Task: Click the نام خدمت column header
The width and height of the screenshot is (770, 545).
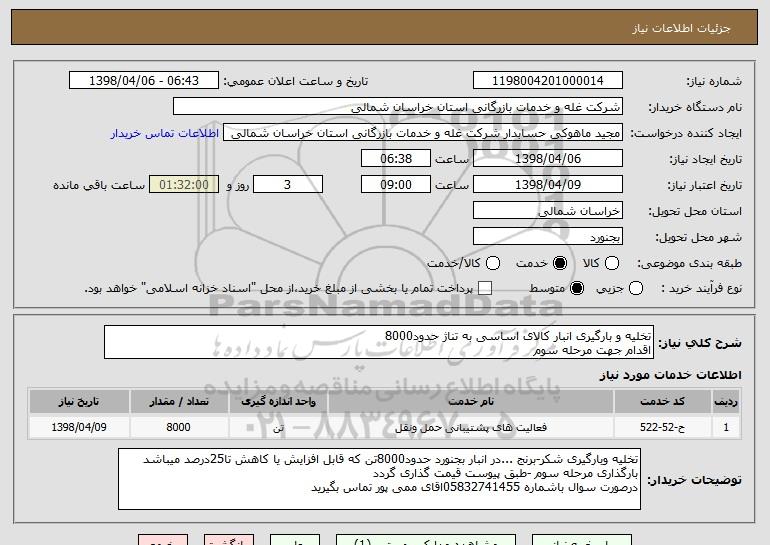Action: (x=471, y=402)
